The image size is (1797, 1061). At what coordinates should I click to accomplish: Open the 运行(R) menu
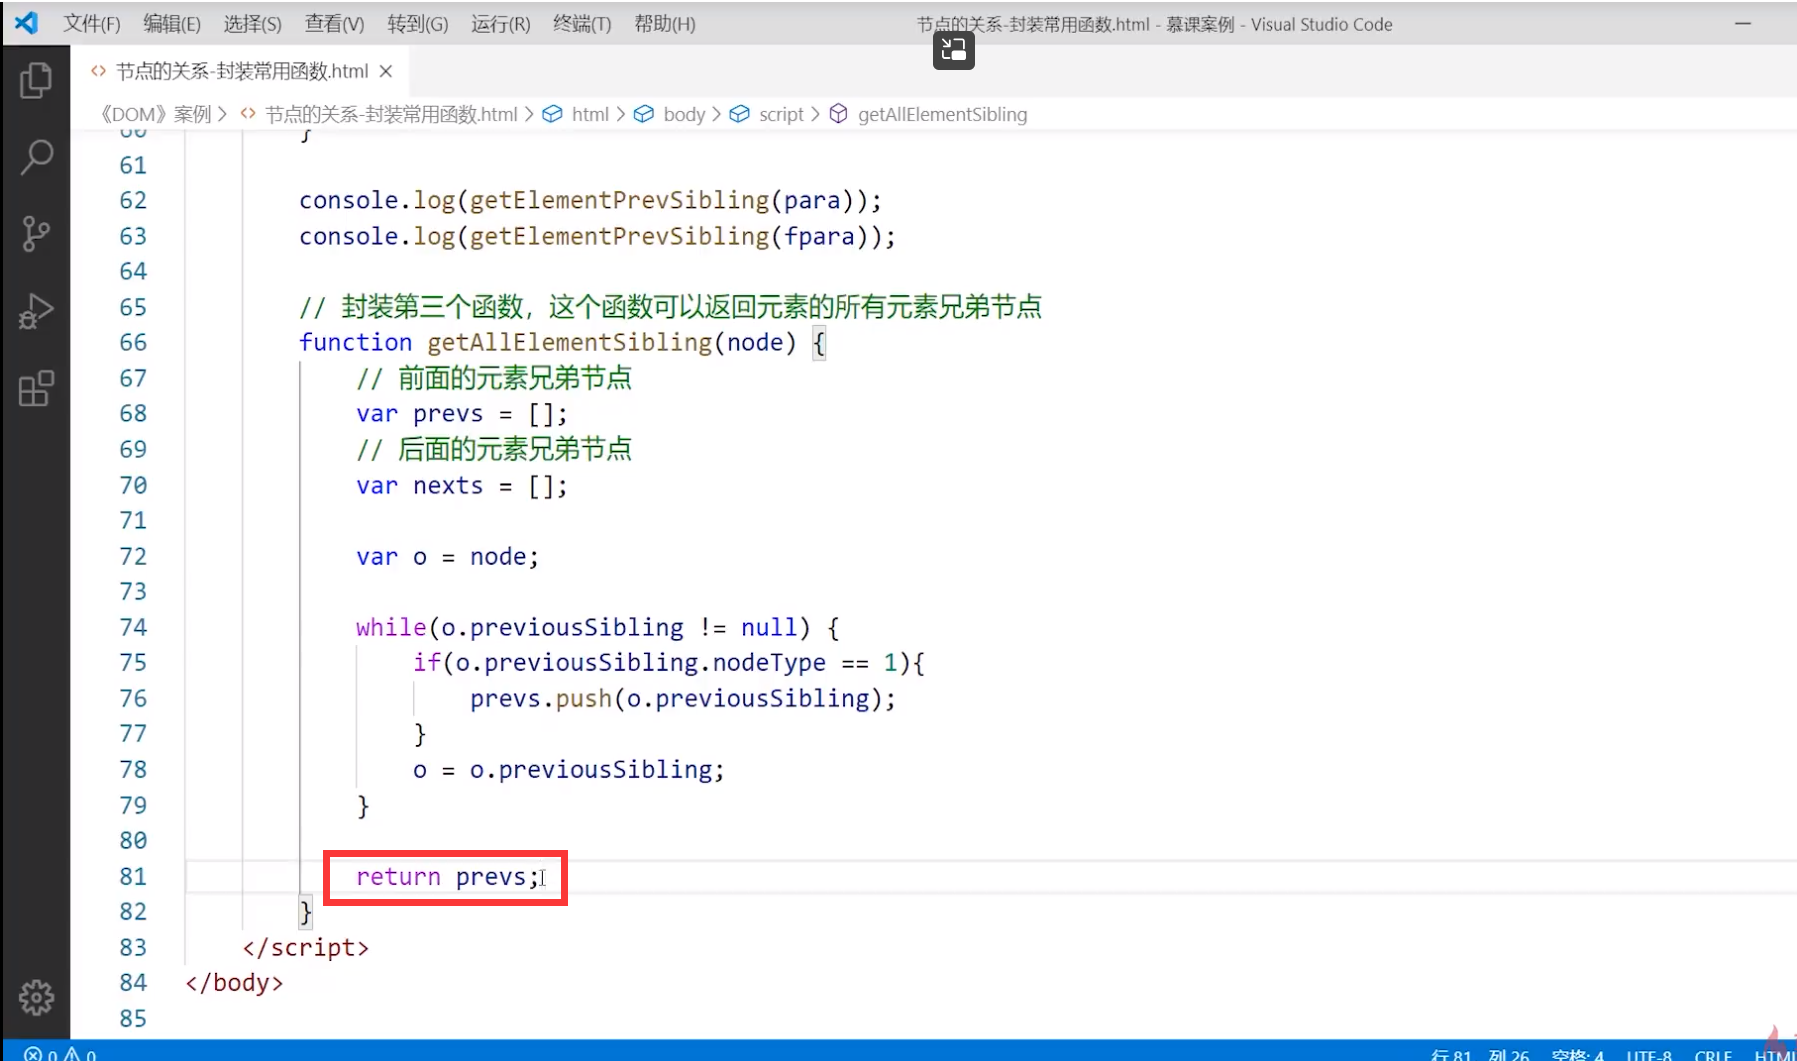(500, 24)
